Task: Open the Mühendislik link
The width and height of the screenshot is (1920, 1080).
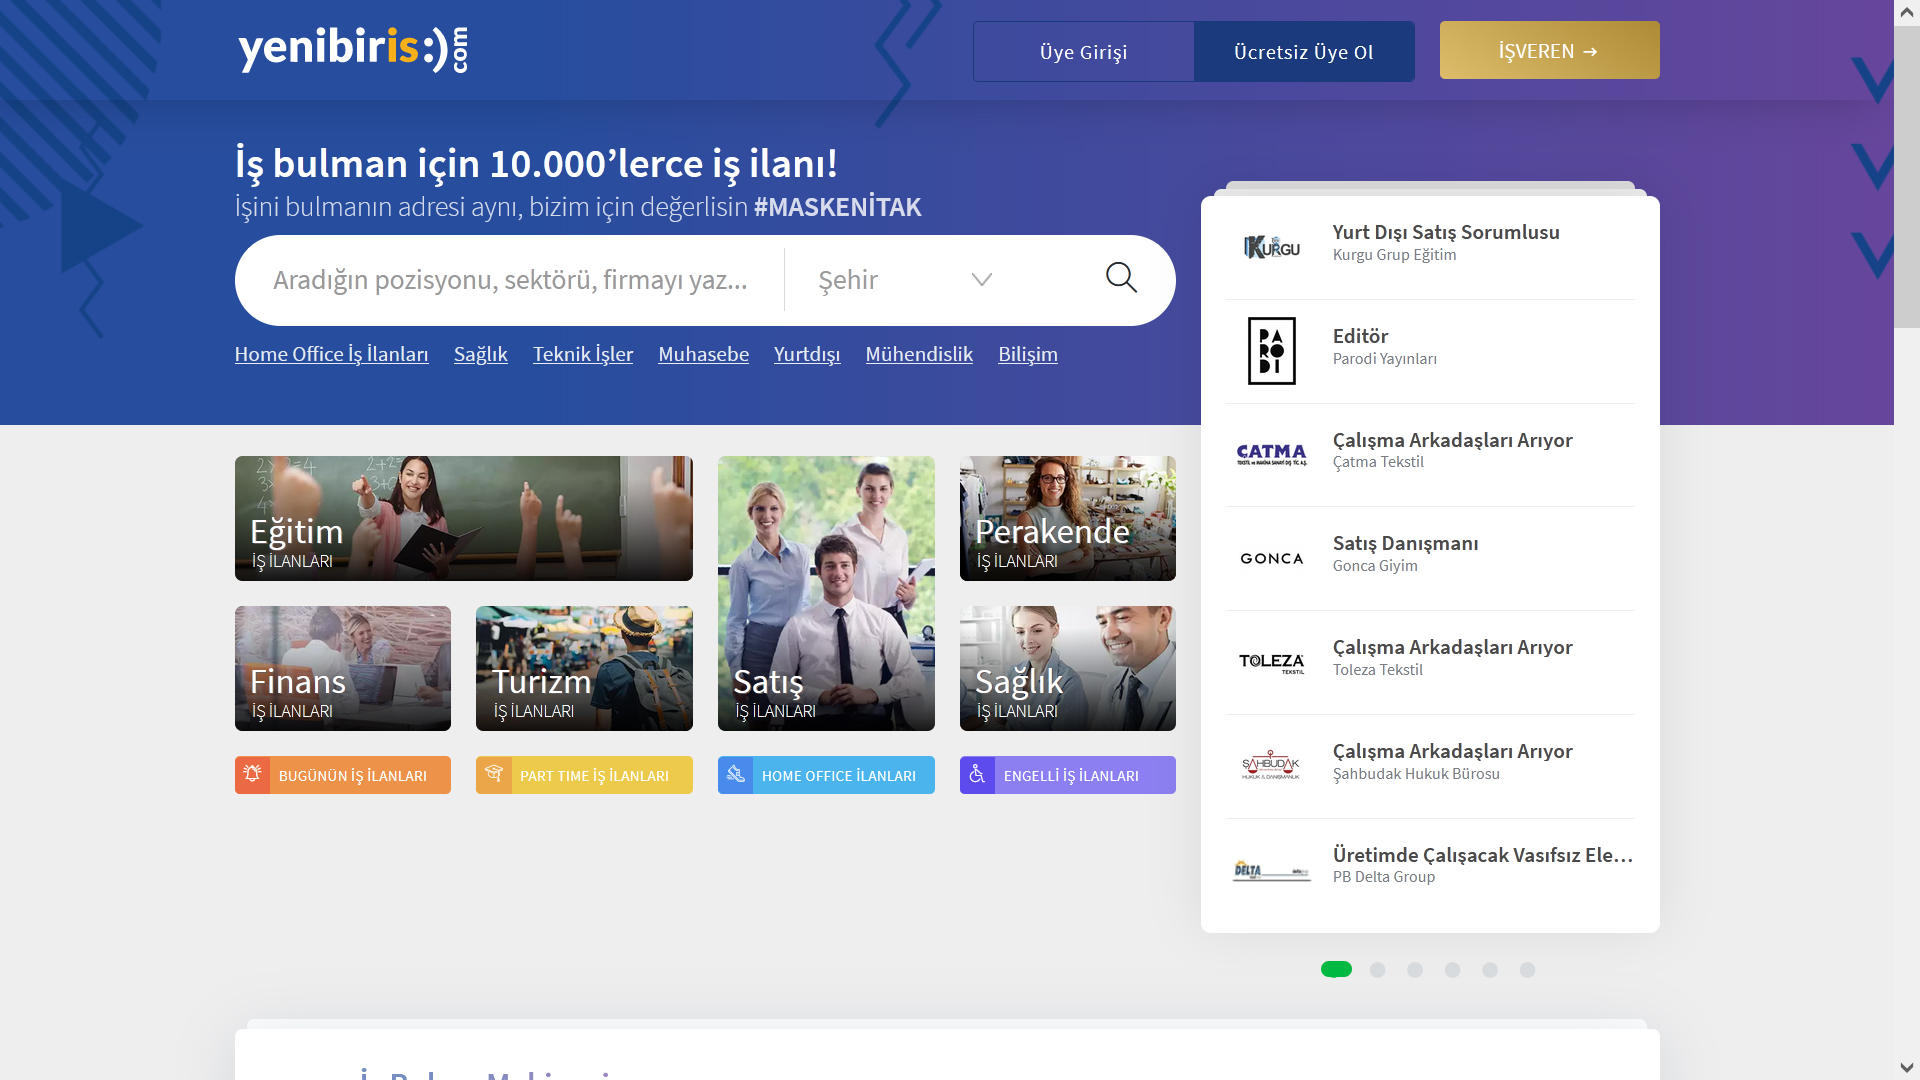Action: point(919,354)
